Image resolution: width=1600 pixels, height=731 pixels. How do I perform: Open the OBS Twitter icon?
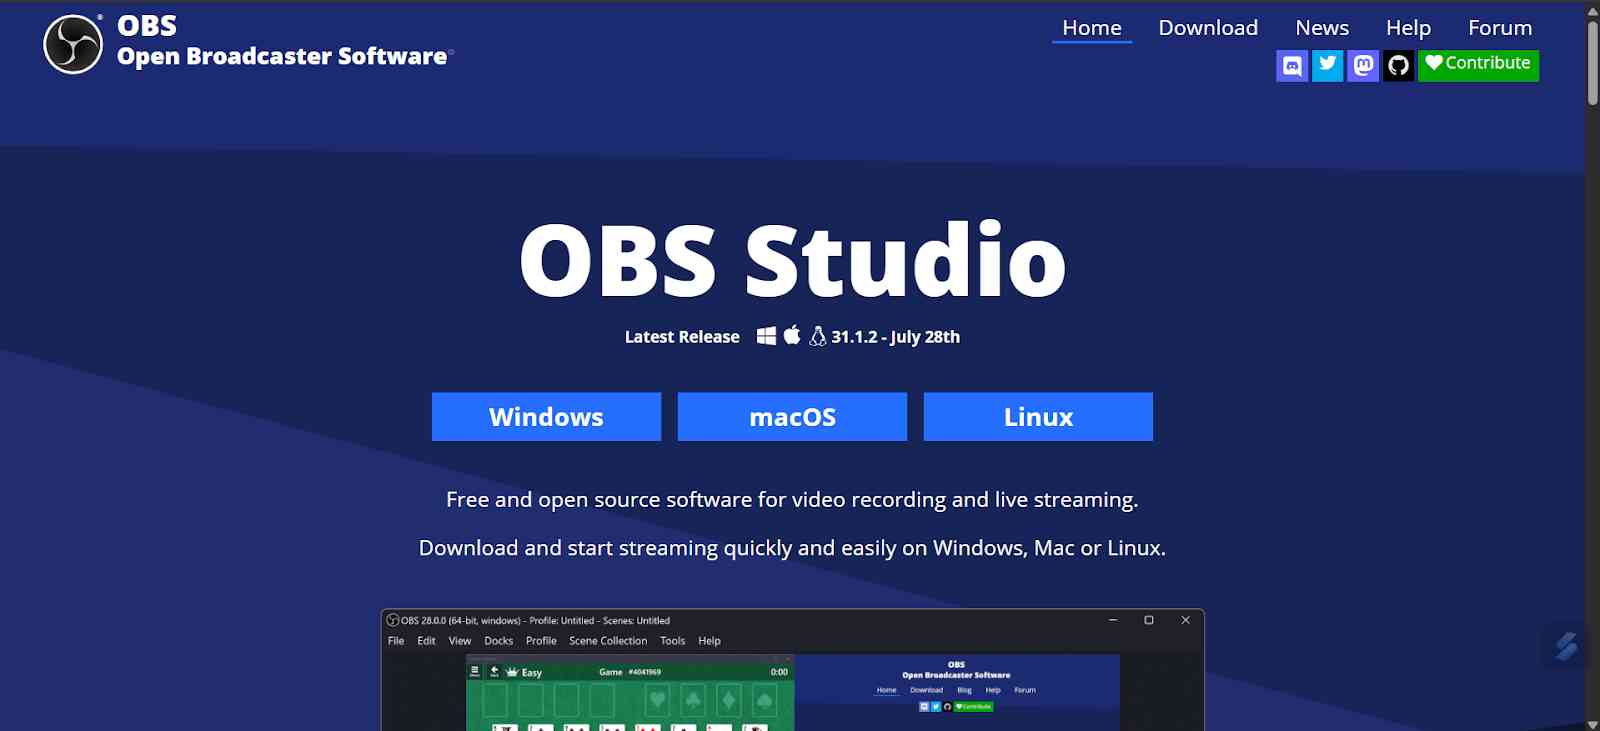(x=1327, y=66)
